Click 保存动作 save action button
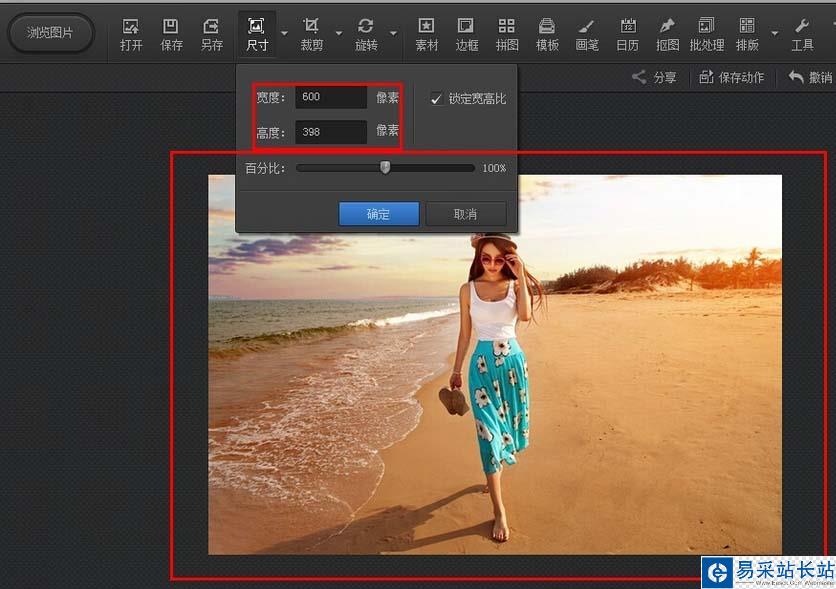836x589 pixels. pos(732,77)
